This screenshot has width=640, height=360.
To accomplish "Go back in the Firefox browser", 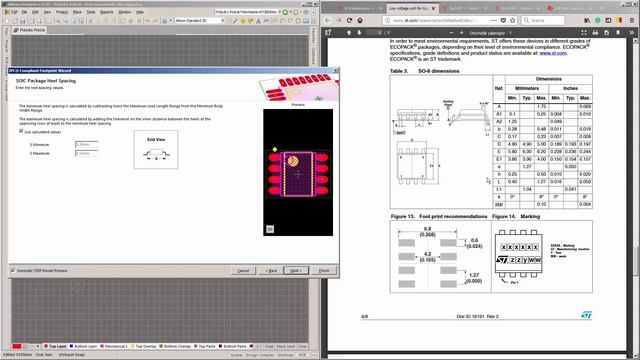I will pyautogui.click(x=328, y=20).
